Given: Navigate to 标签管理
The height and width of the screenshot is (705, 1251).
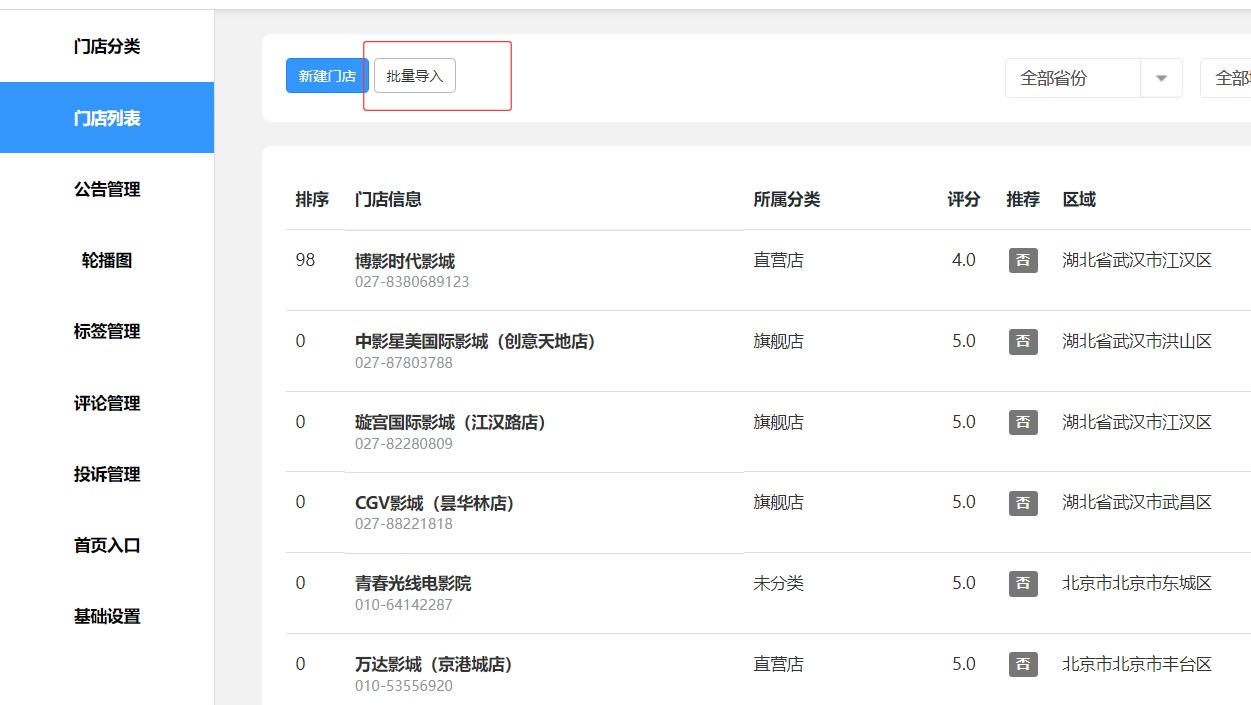Looking at the screenshot, I should 107,331.
